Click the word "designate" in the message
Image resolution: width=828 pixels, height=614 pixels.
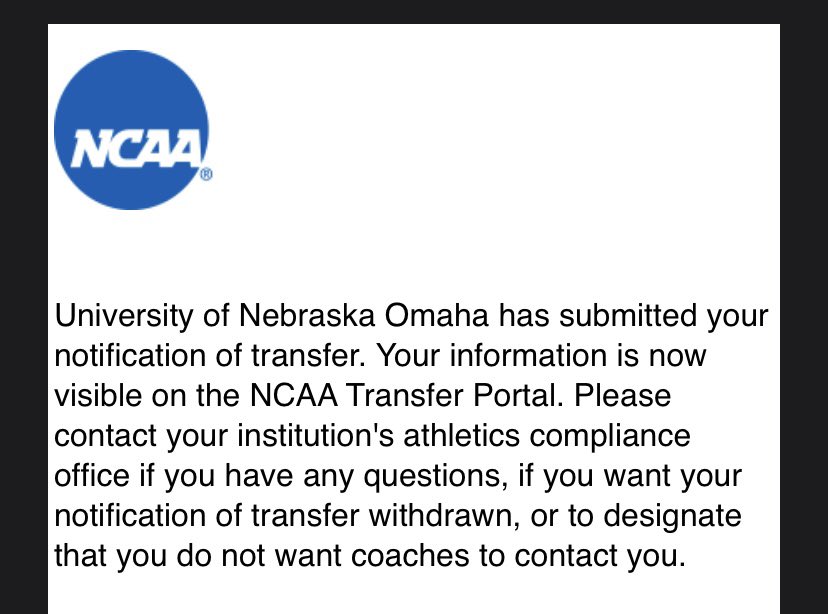672,516
